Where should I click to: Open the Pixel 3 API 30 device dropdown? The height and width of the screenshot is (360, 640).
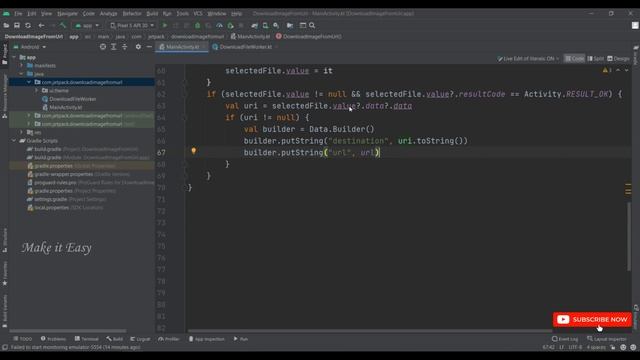[x=132, y=25]
